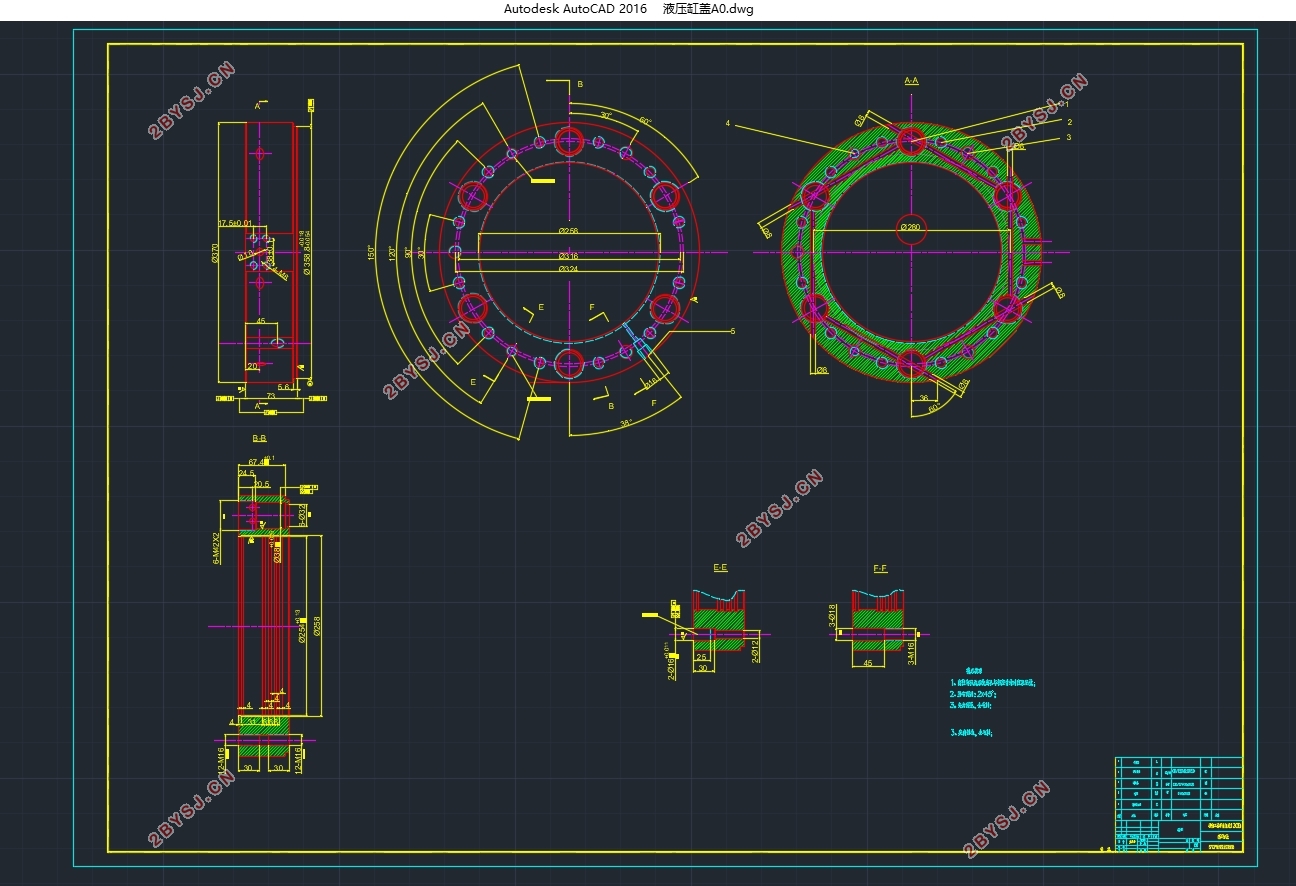1296x886 pixels.
Task: Click part callout number 3
Action: coord(1068,138)
